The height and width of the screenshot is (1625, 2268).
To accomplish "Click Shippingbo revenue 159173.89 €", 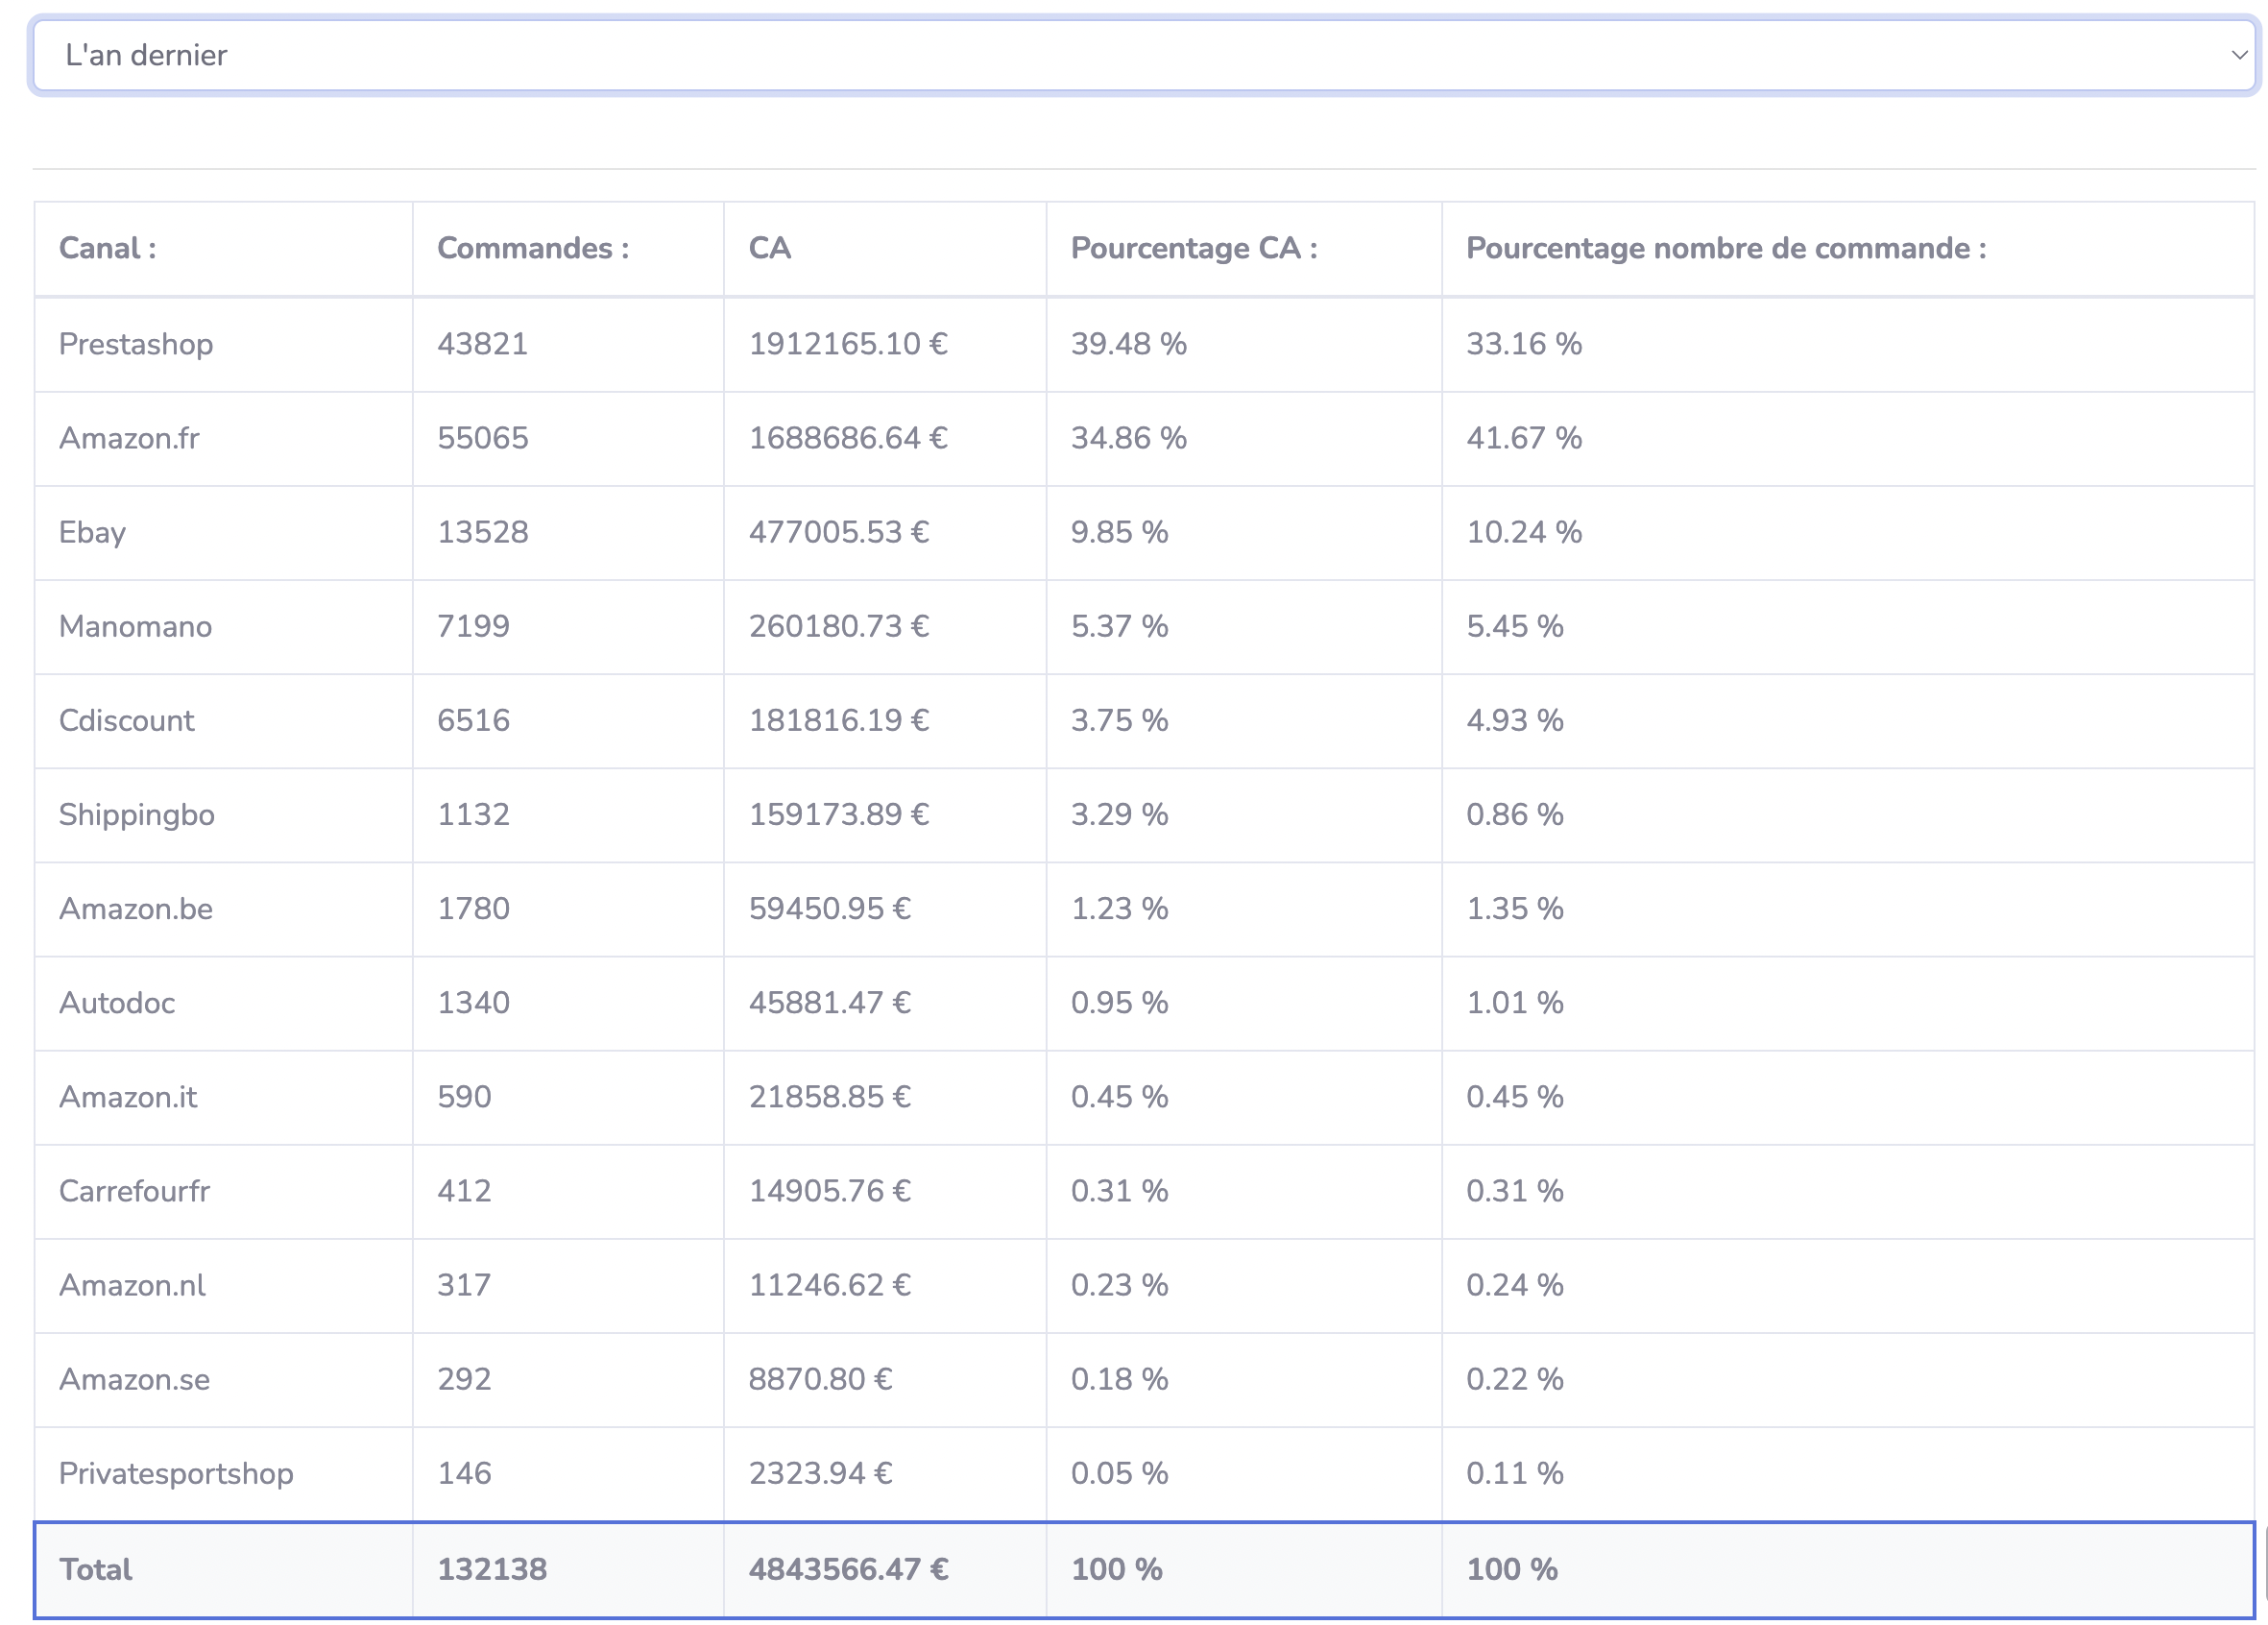I will click(838, 814).
